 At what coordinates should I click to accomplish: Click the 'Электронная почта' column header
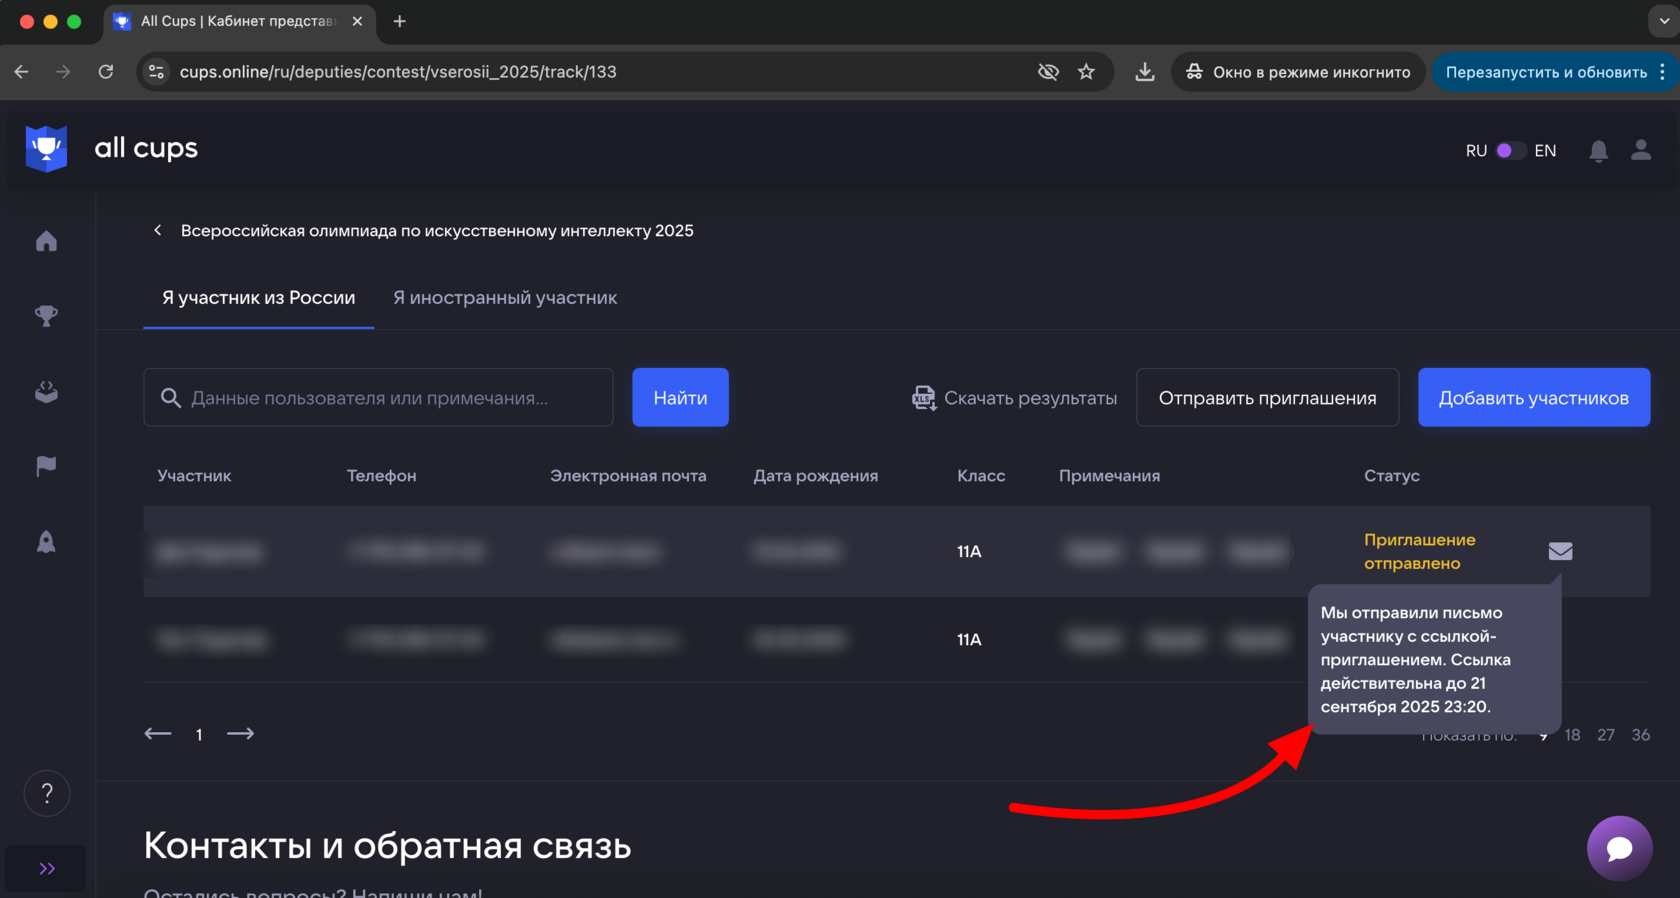[x=628, y=476]
